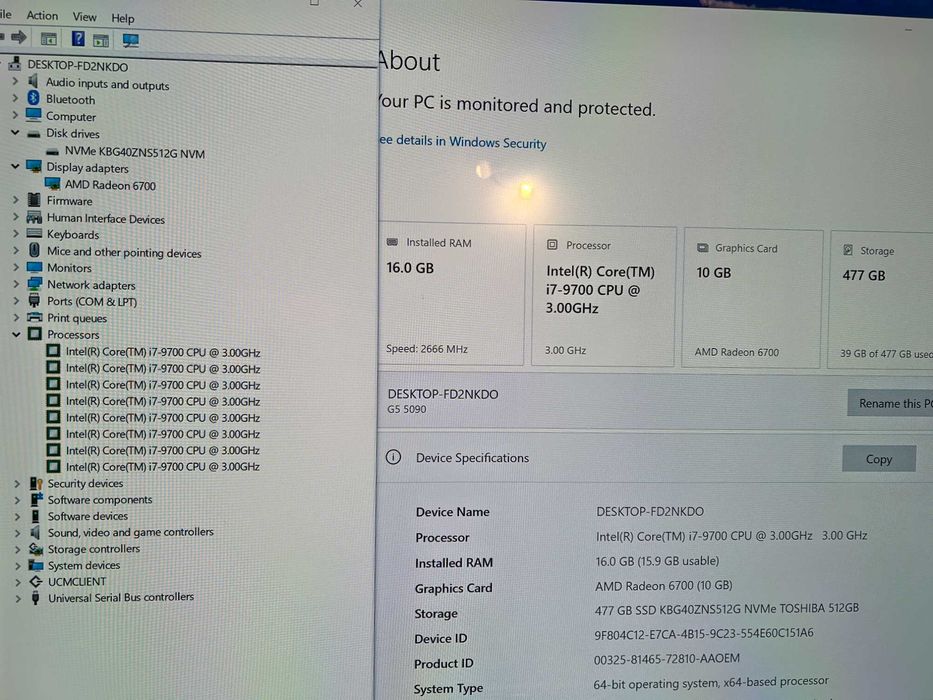933x700 pixels.
Task: Click the Storage 477 GB summary card
Action: [x=881, y=301]
